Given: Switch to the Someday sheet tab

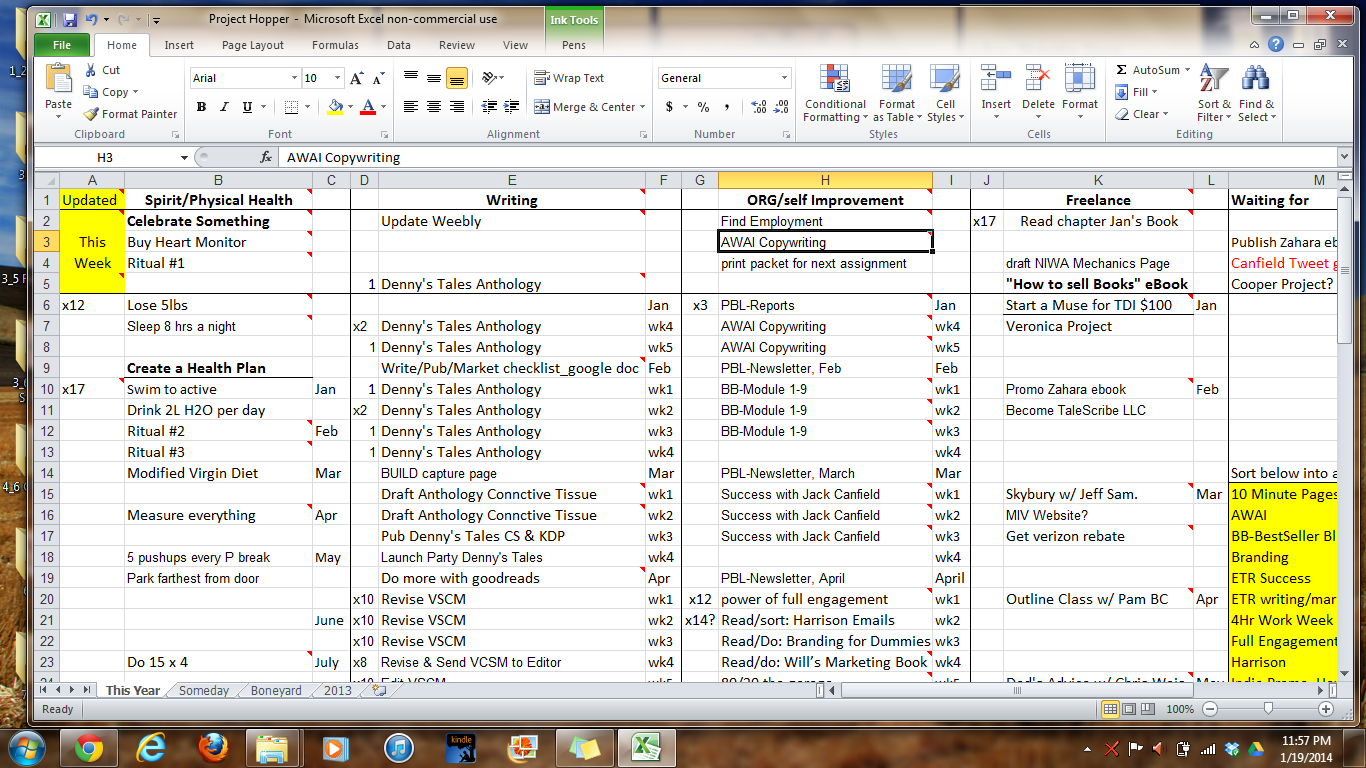Looking at the screenshot, I should (204, 691).
